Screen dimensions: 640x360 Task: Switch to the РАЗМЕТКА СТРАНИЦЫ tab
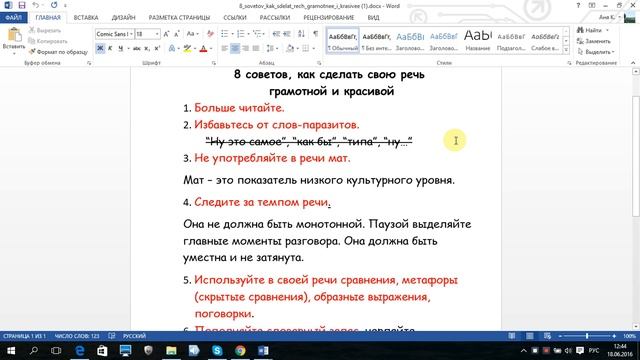pyautogui.click(x=179, y=18)
